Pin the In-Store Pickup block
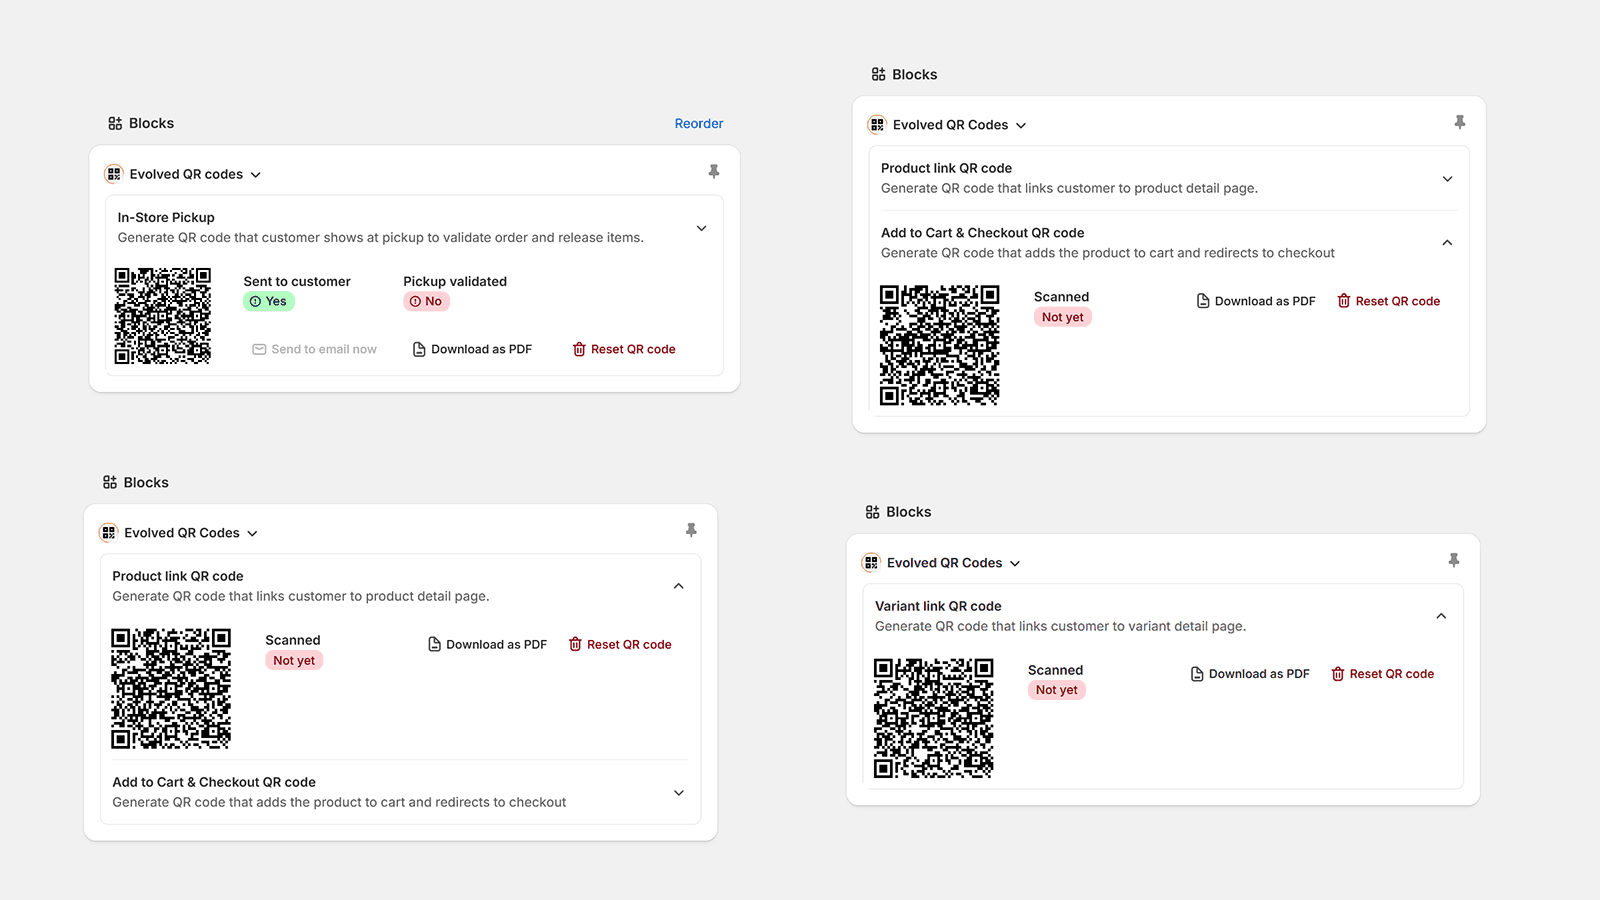The width and height of the screenshot is (1600, 900). [x=713, y=171]
